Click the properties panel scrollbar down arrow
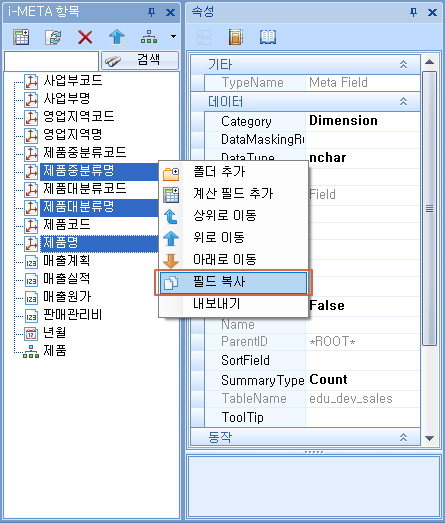445x523 pixels. tap(429, 438)
